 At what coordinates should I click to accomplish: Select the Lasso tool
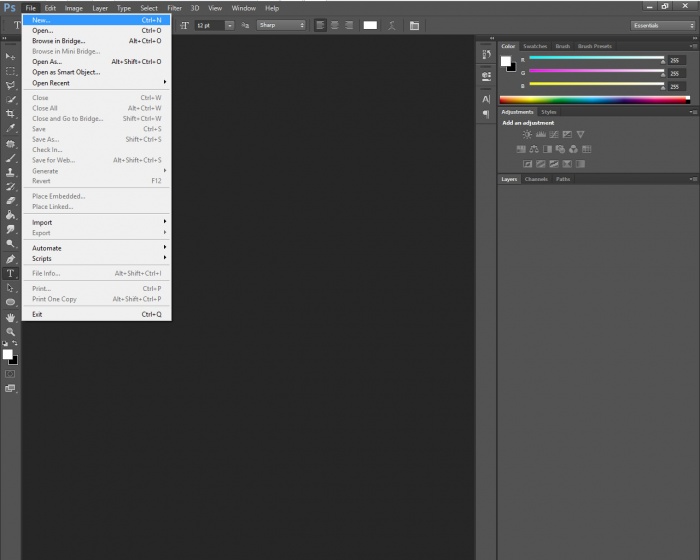pyautogui.click(x=11, y=85)
